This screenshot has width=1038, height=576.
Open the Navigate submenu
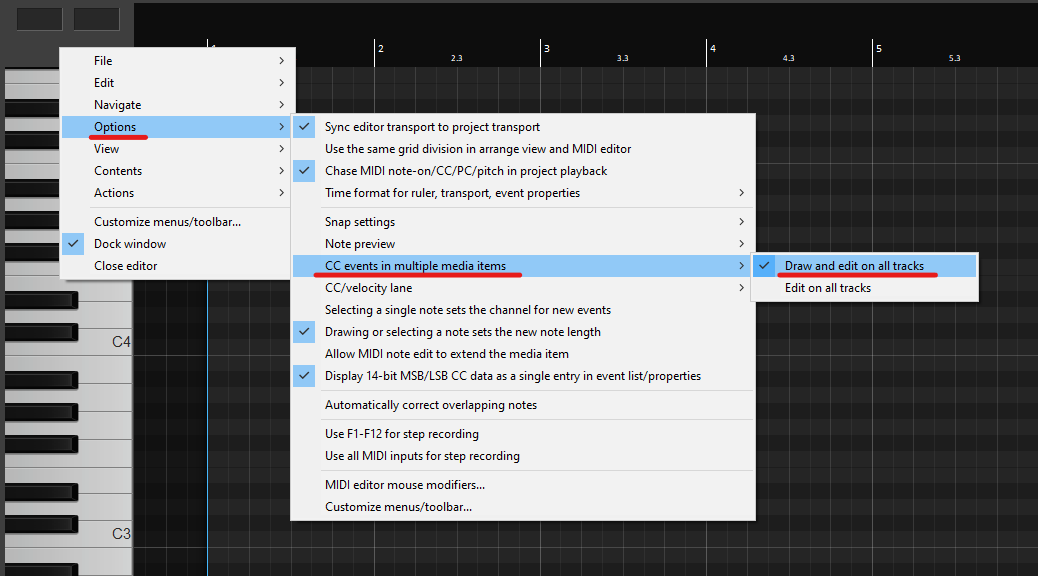177,105
